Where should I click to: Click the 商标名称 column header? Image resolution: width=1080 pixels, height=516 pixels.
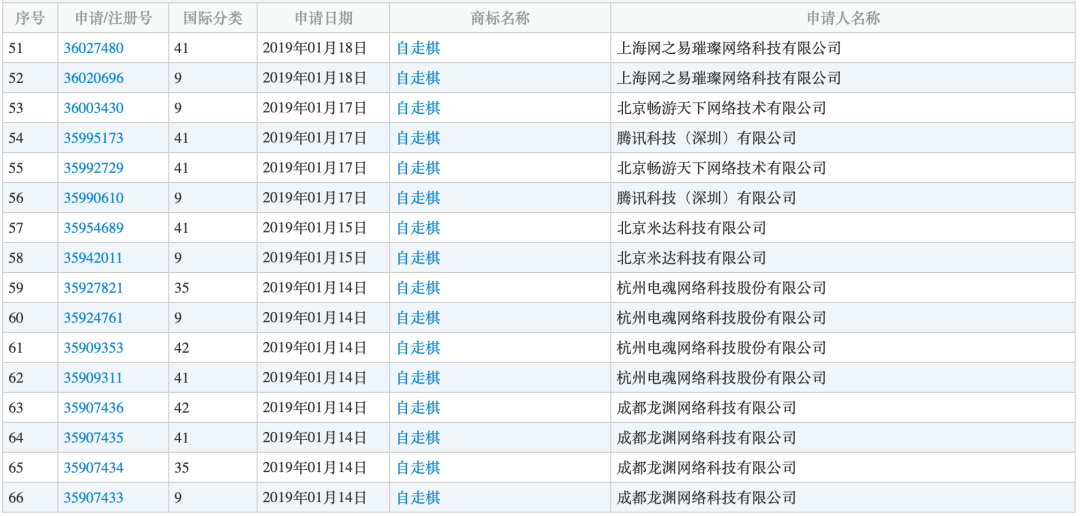pos(500,18)
